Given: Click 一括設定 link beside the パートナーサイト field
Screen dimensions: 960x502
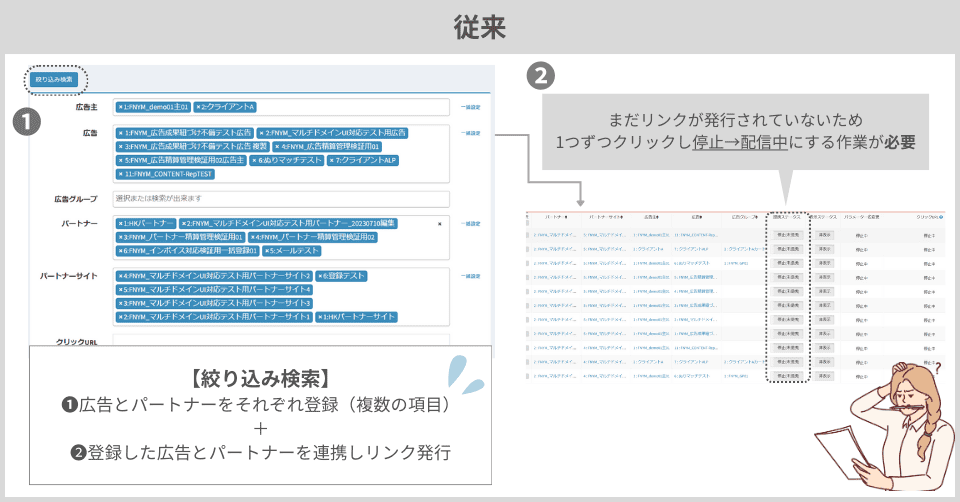Looking at the screenshot, I should click(x=470, y=275).
